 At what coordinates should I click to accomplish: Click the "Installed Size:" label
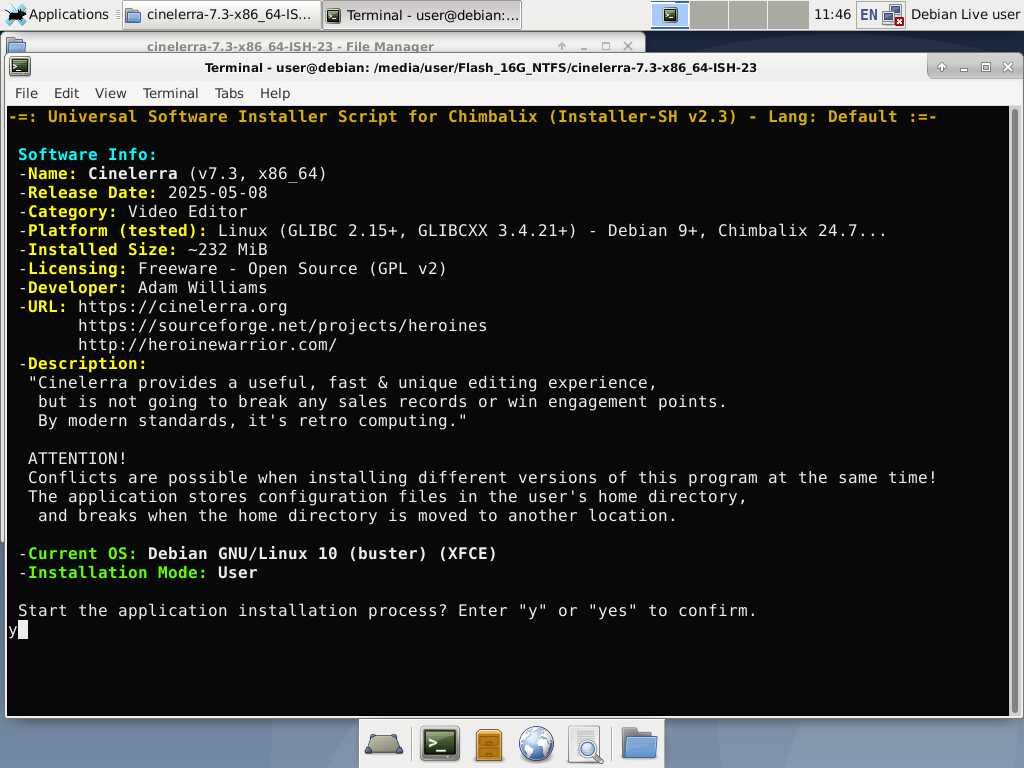(x=102, y=249)
